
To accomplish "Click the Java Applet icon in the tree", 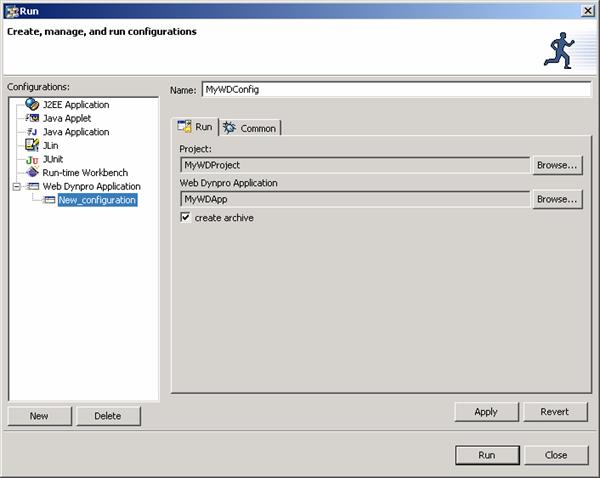I will tap(32, 118).
